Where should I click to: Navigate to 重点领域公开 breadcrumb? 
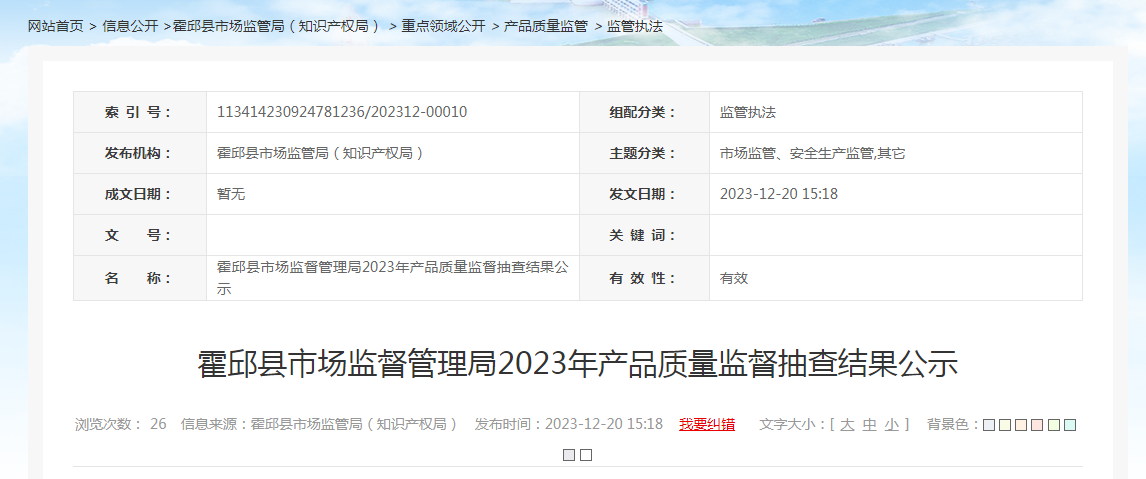(443, 26)
